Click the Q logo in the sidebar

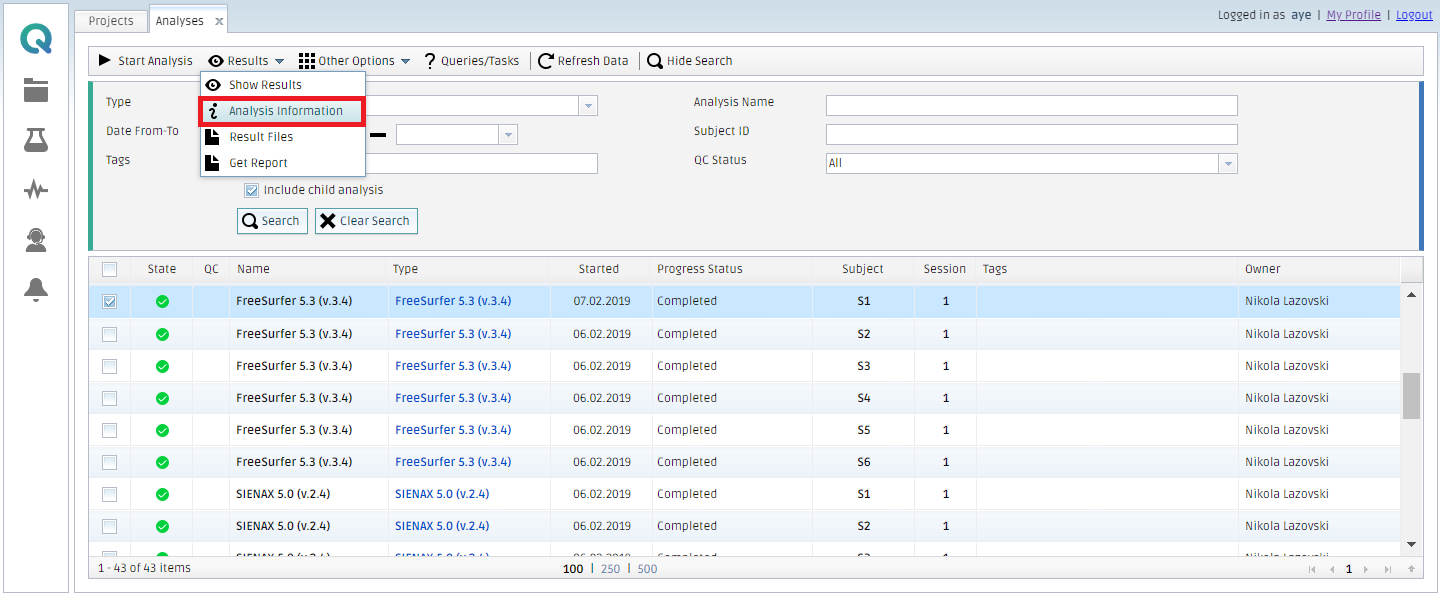pyautogui.click(x=36, y=39)
